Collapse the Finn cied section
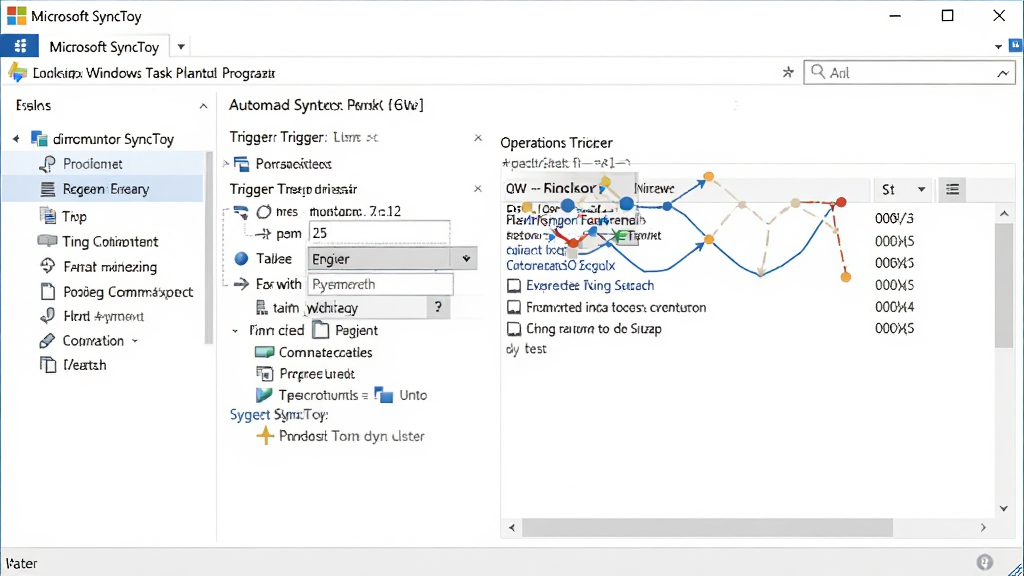The width and height of the screenshot is (1024, 576). [x=235, y=331]
